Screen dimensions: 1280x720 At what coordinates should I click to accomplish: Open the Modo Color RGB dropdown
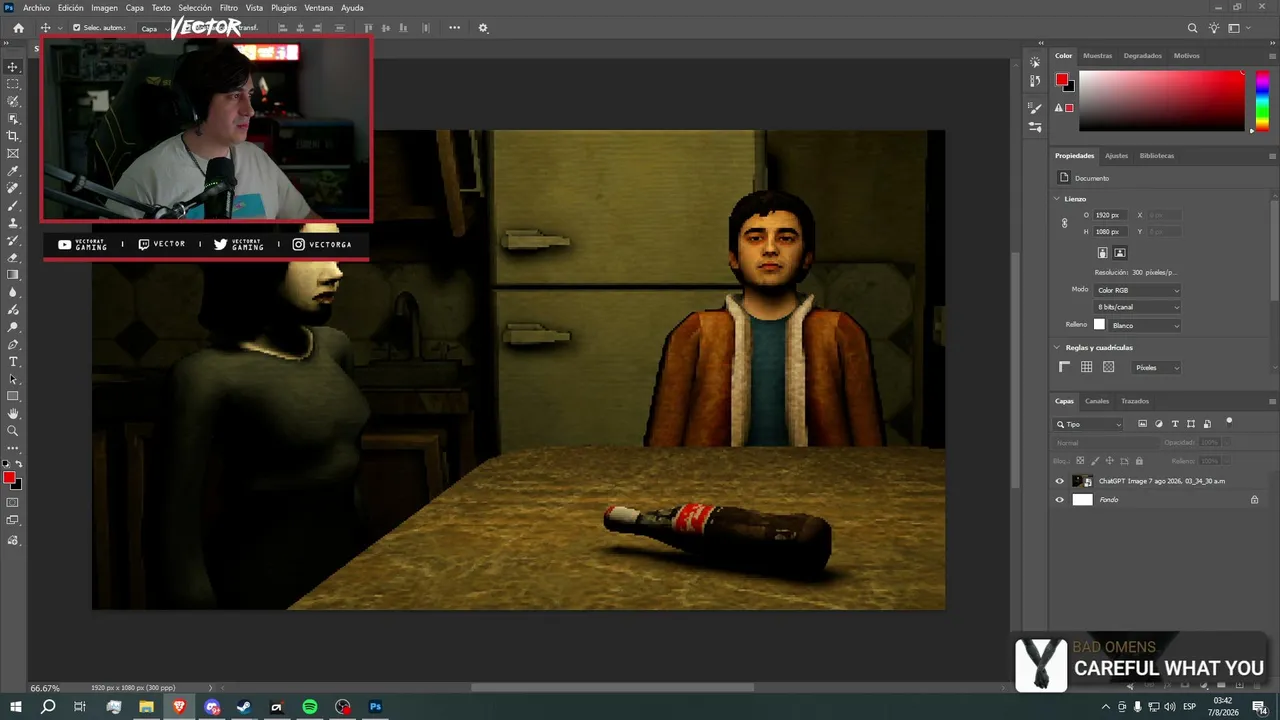tap(1138, 290)
